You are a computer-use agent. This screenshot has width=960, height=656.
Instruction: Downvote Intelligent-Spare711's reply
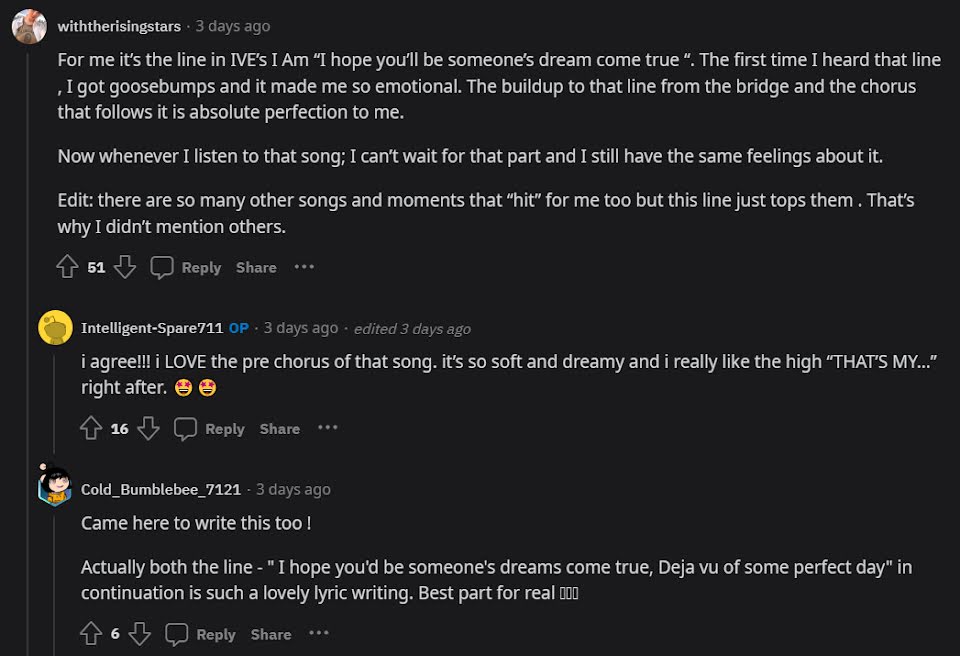click(x=148, y=428)
